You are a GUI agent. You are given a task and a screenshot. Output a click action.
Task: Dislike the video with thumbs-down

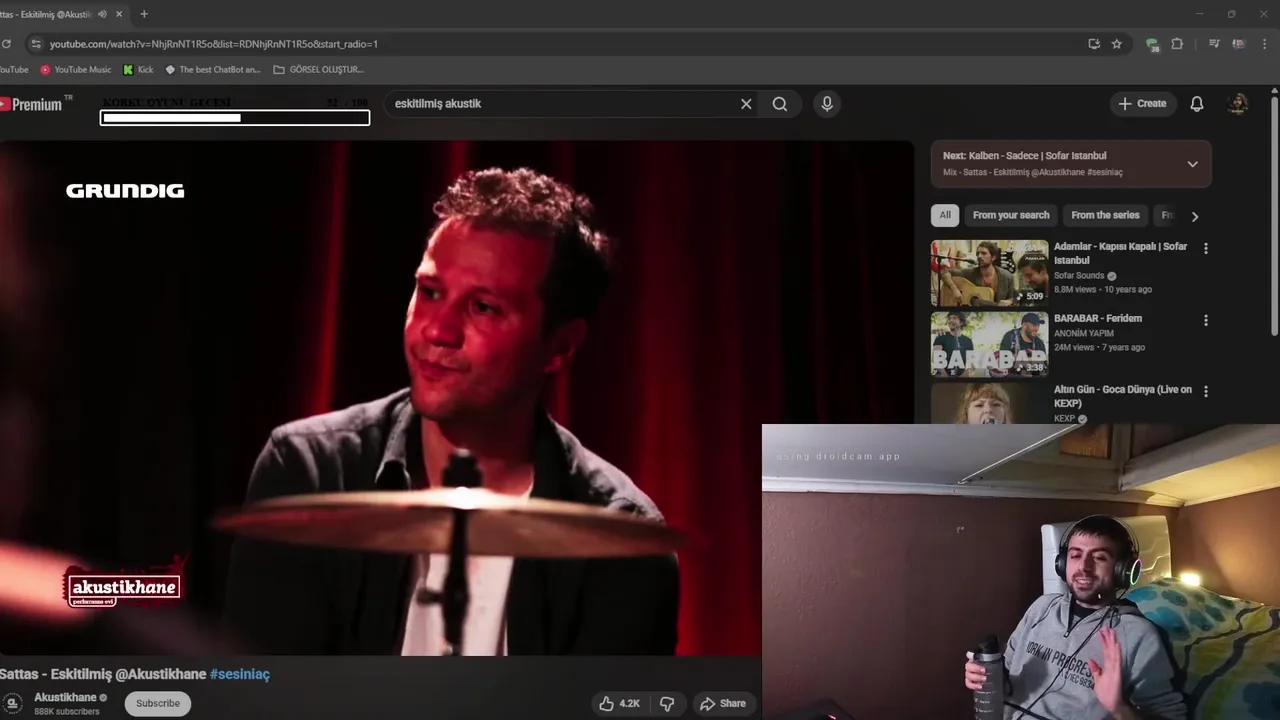pos(667,704)
